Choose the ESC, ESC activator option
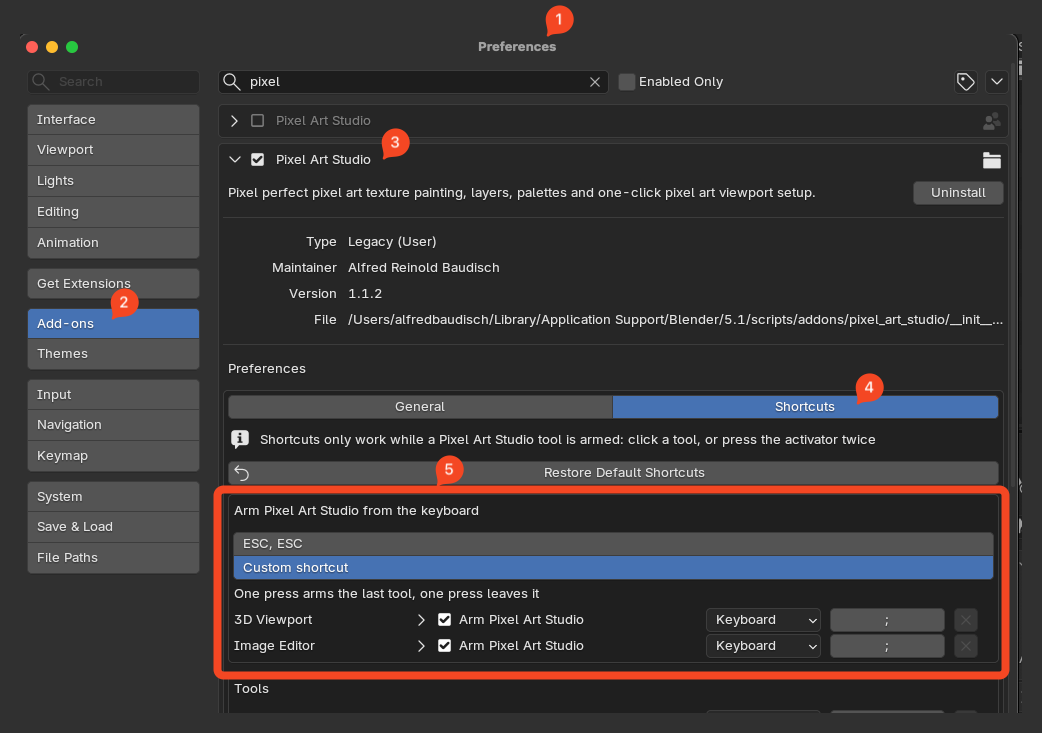The height and width of the screenshot is (733, 1042). (x=613, y=544)
